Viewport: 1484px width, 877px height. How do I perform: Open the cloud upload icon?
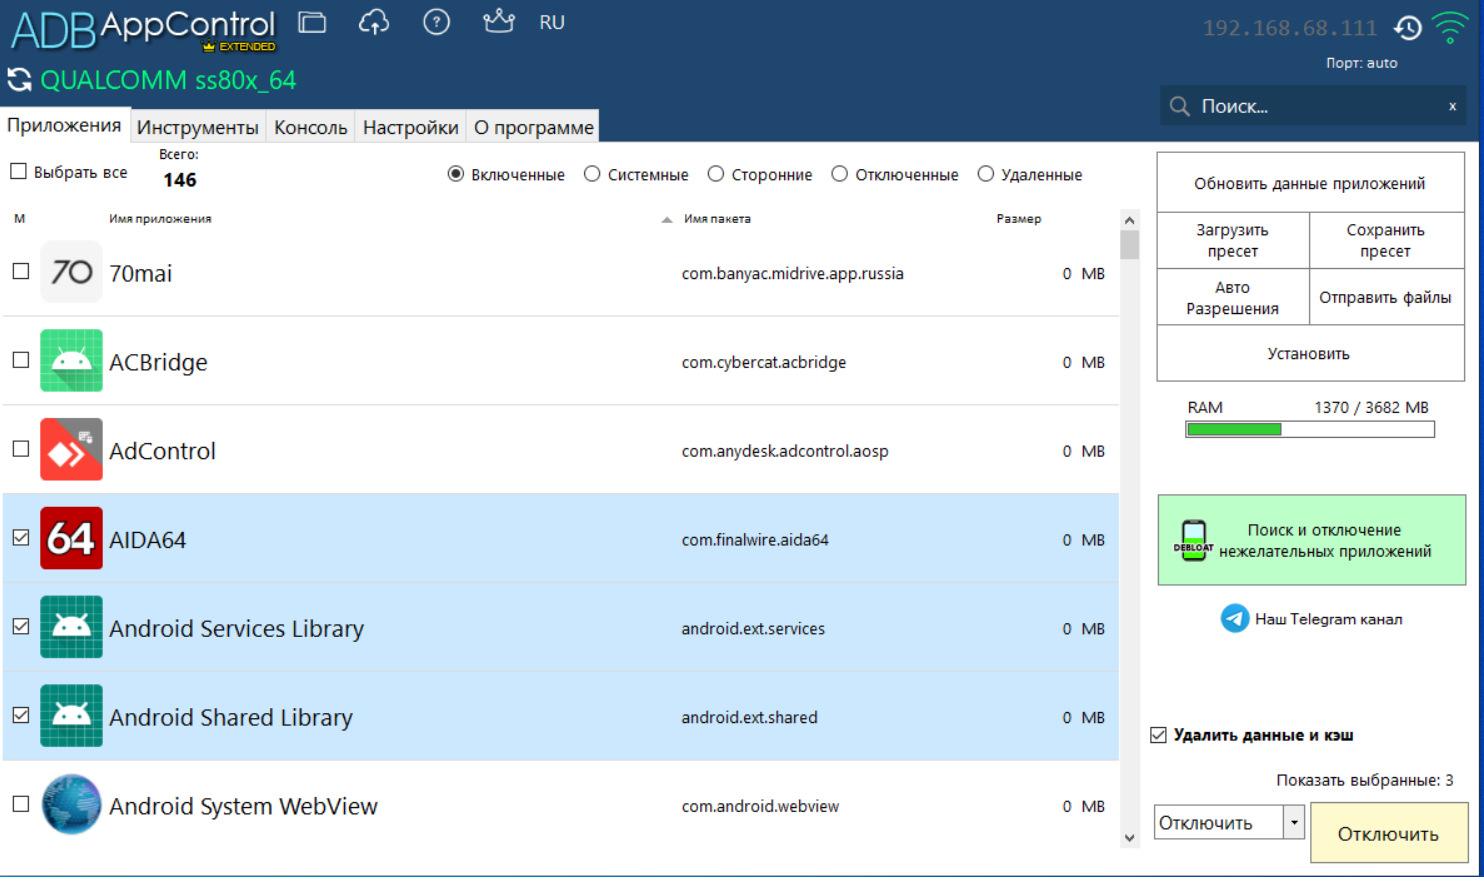point(374,22)
